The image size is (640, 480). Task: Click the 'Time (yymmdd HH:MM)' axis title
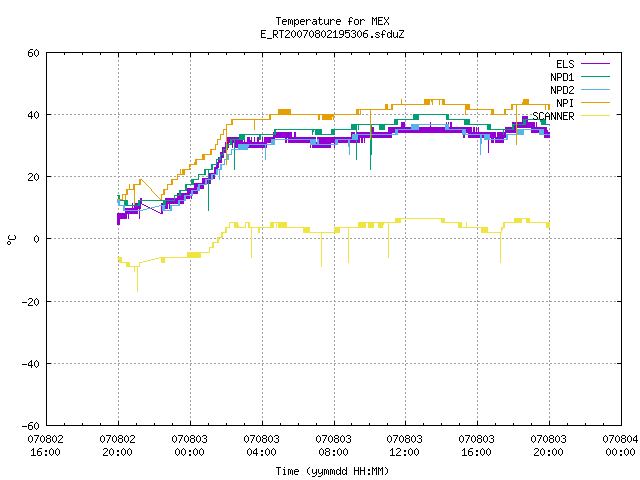[x=332, y=471]
